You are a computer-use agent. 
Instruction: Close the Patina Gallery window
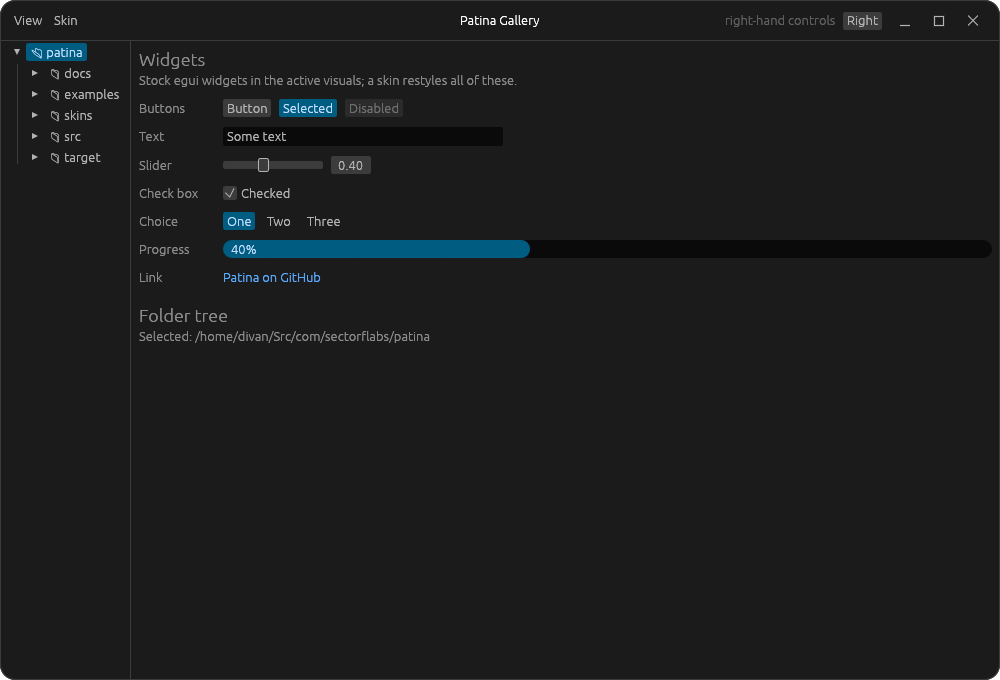point(973,21)
